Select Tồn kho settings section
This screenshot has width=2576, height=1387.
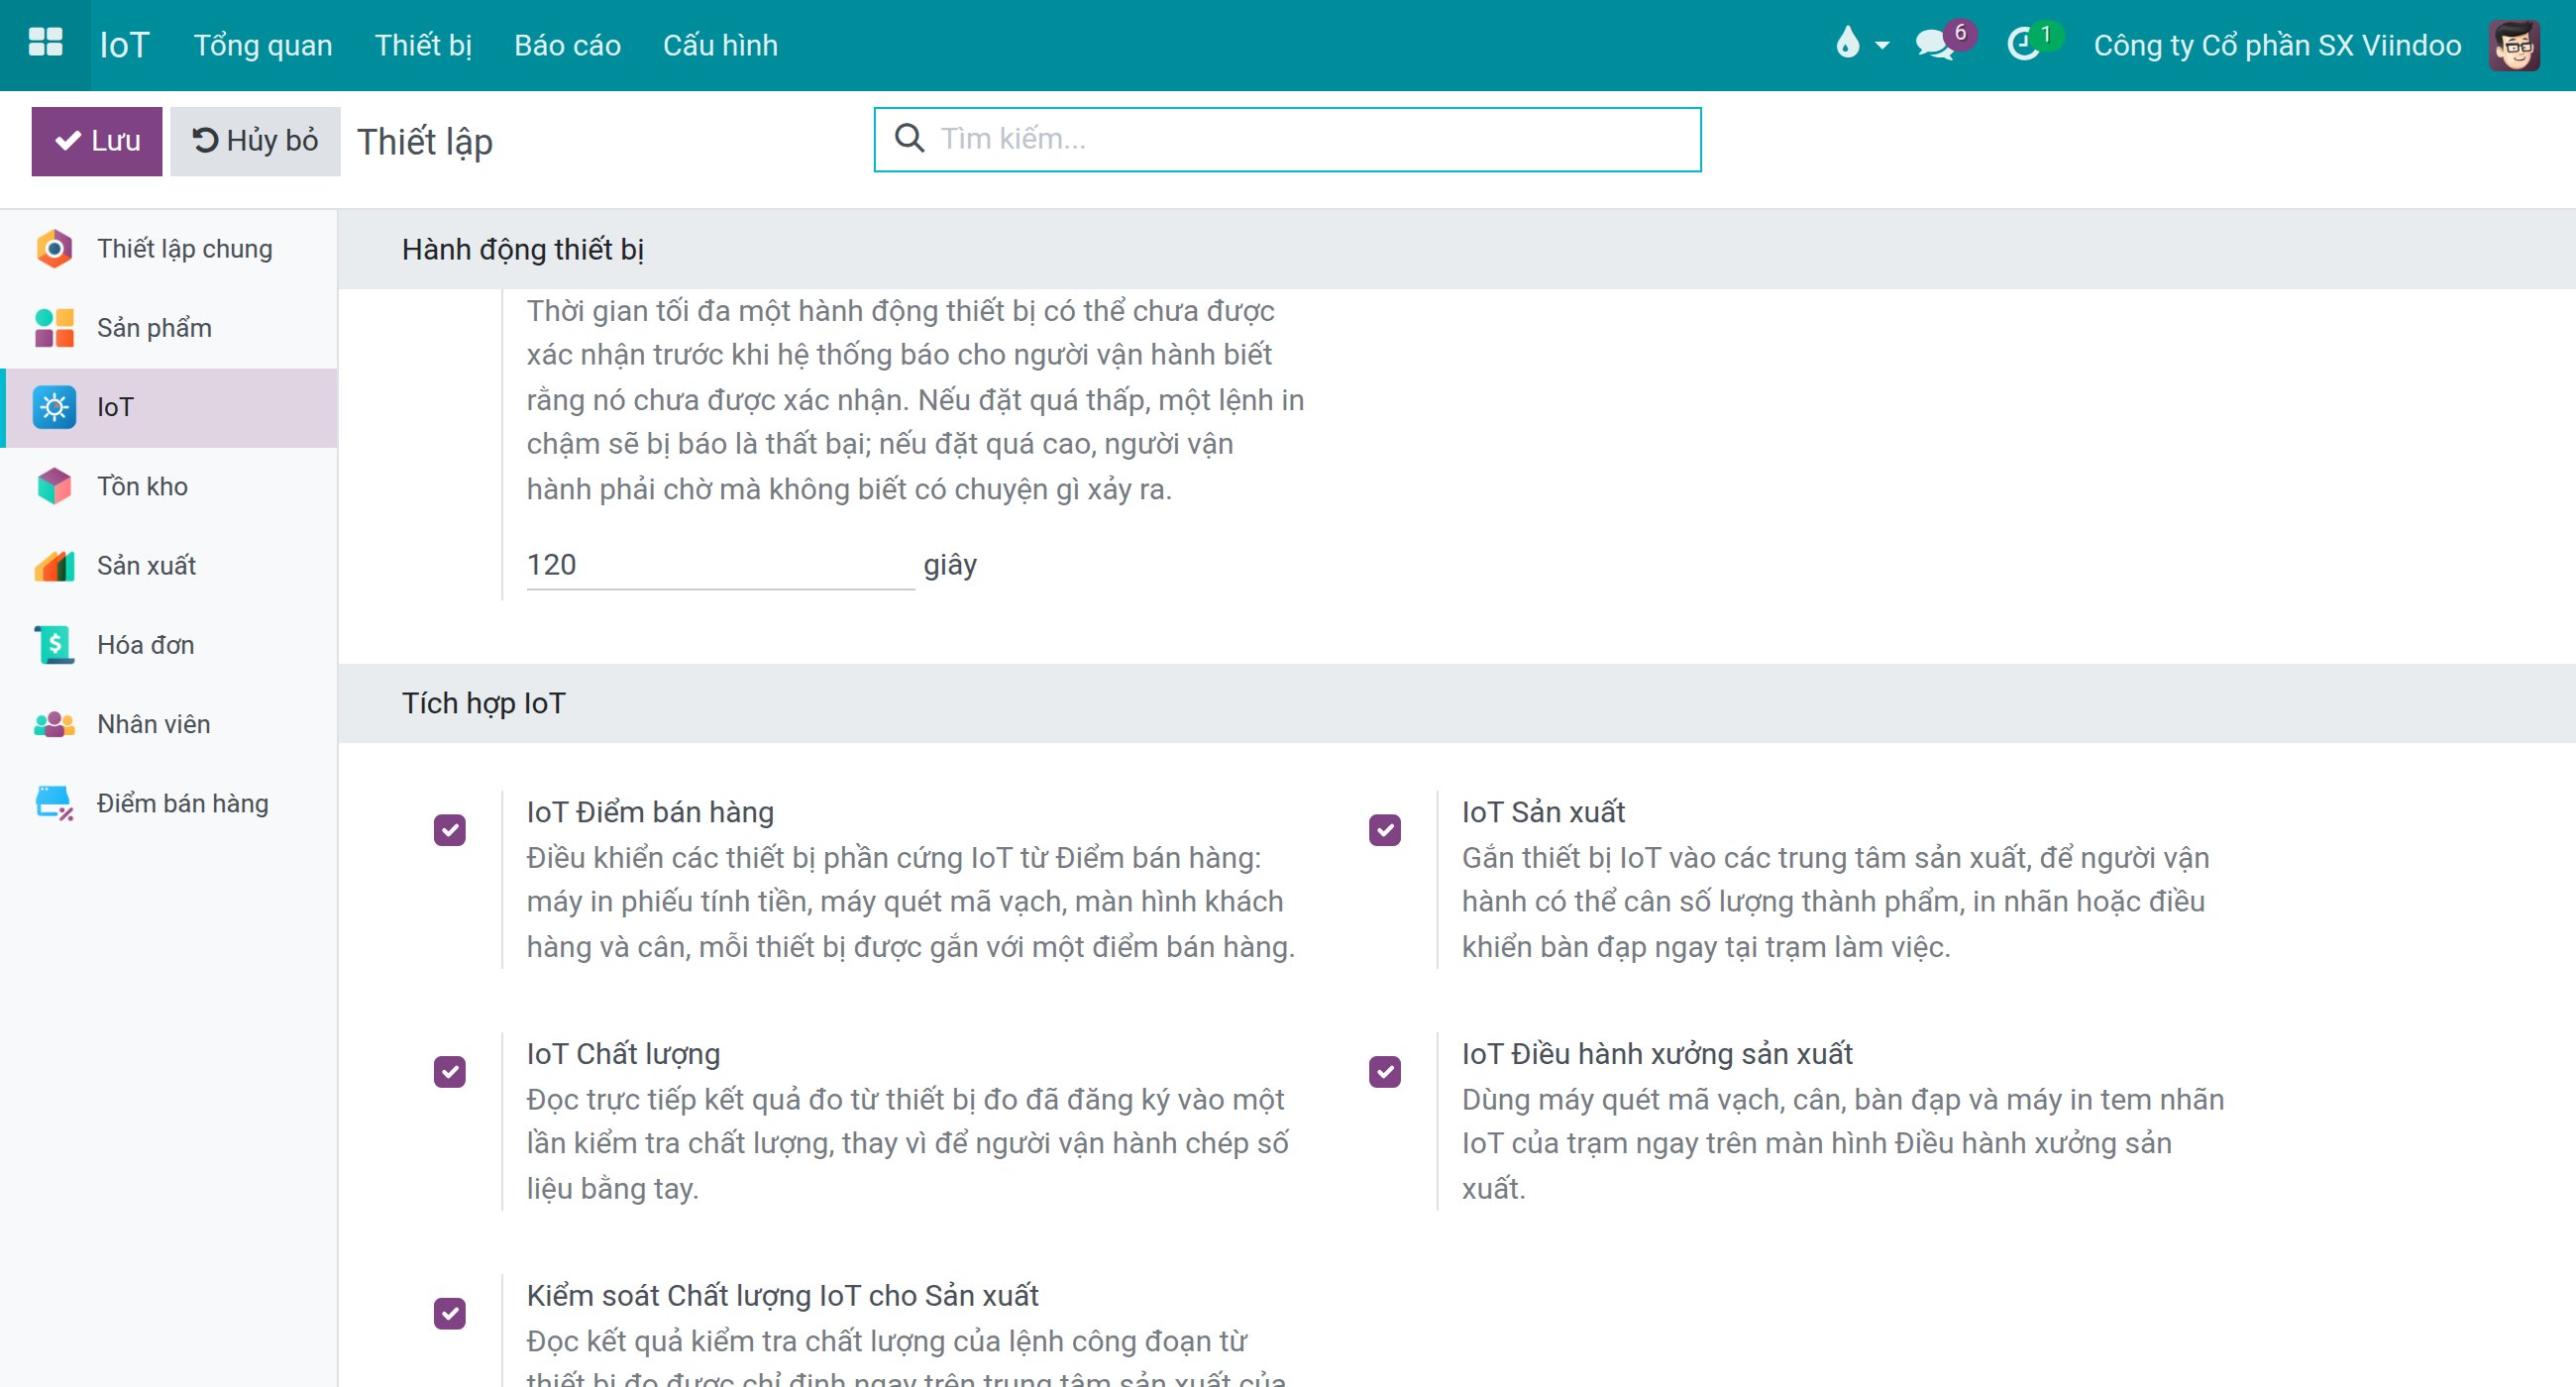click(x=169, y=486)
